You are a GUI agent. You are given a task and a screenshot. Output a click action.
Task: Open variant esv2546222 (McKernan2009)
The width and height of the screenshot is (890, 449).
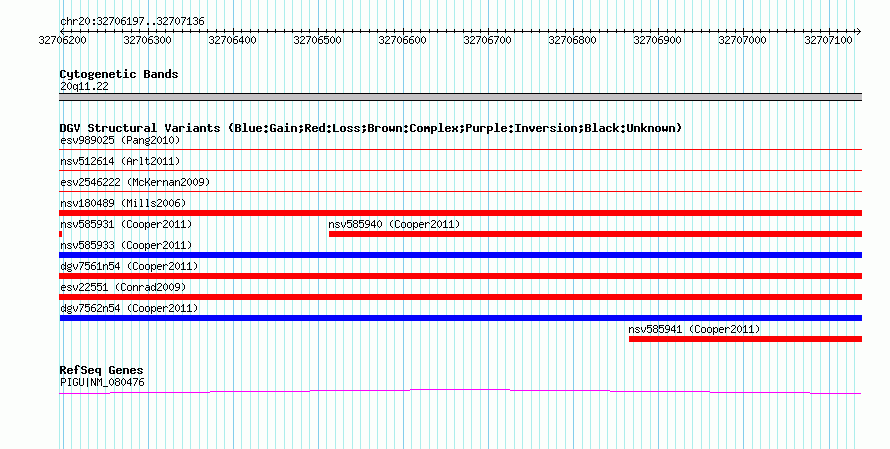point(135,182)
